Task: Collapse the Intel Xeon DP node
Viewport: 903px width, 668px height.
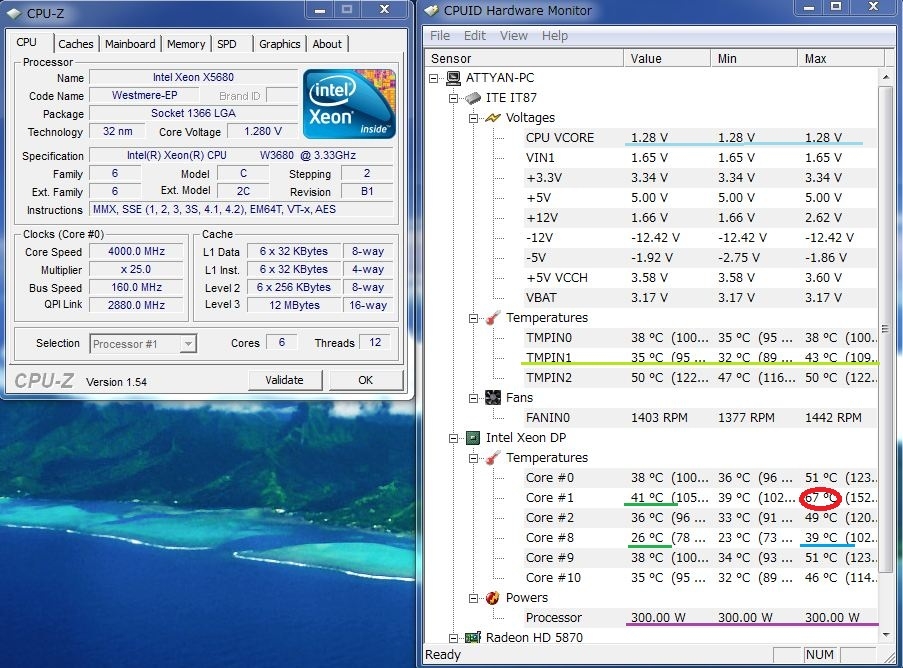Action: coord(454,438)
